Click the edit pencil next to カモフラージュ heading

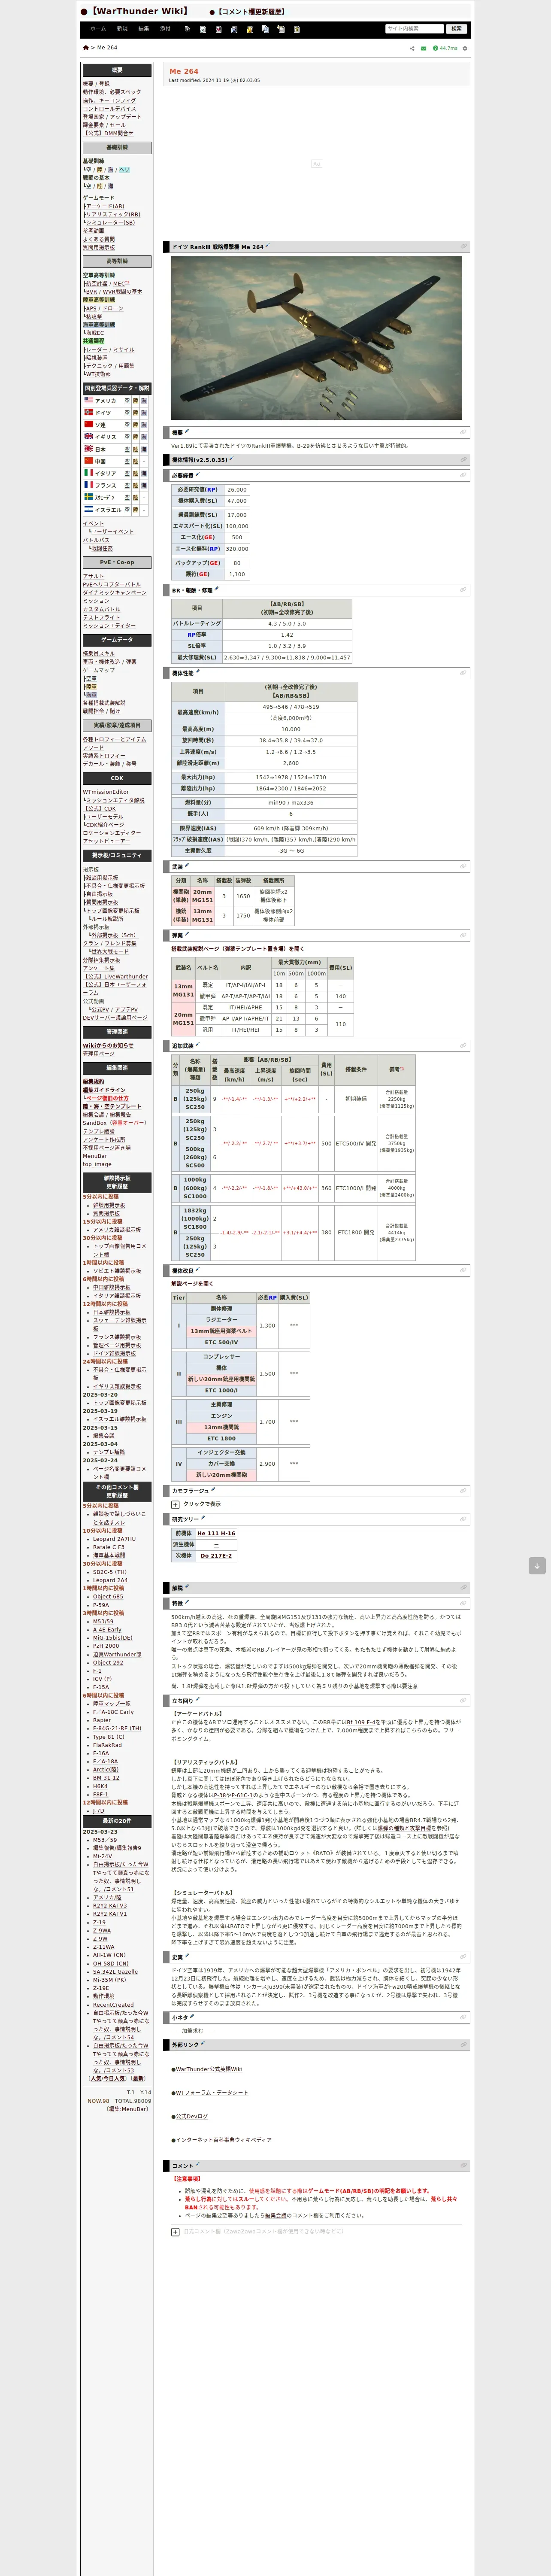pos(212,1490)
